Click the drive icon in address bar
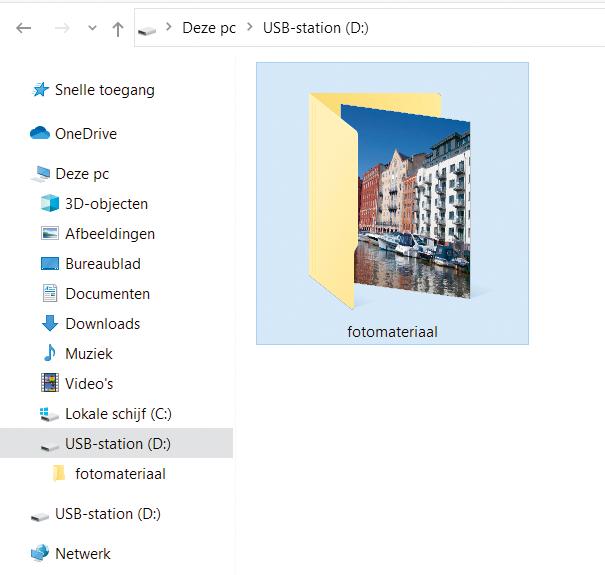 (147, 30)
